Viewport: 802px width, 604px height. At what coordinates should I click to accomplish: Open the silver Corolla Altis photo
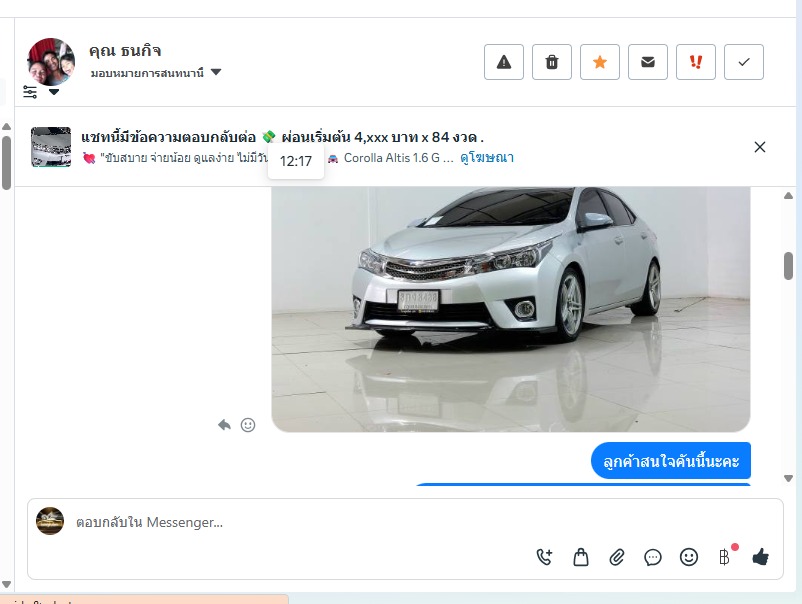pyautogui.click(x=511, y=309)
